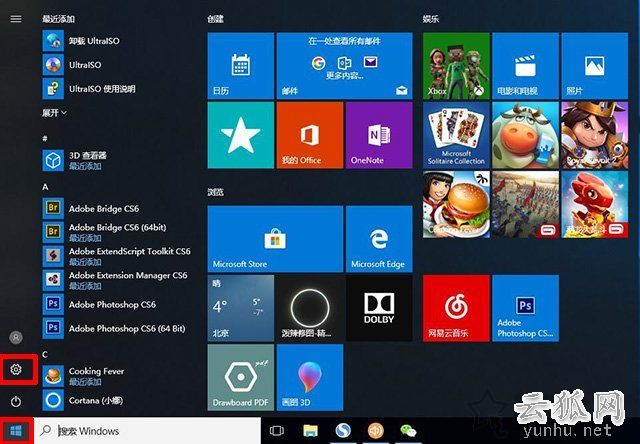Image resolution: width=640 pixels, height=444 pixels.
Task: Open the white ring photo editor tile
Action: pos(310,308)
